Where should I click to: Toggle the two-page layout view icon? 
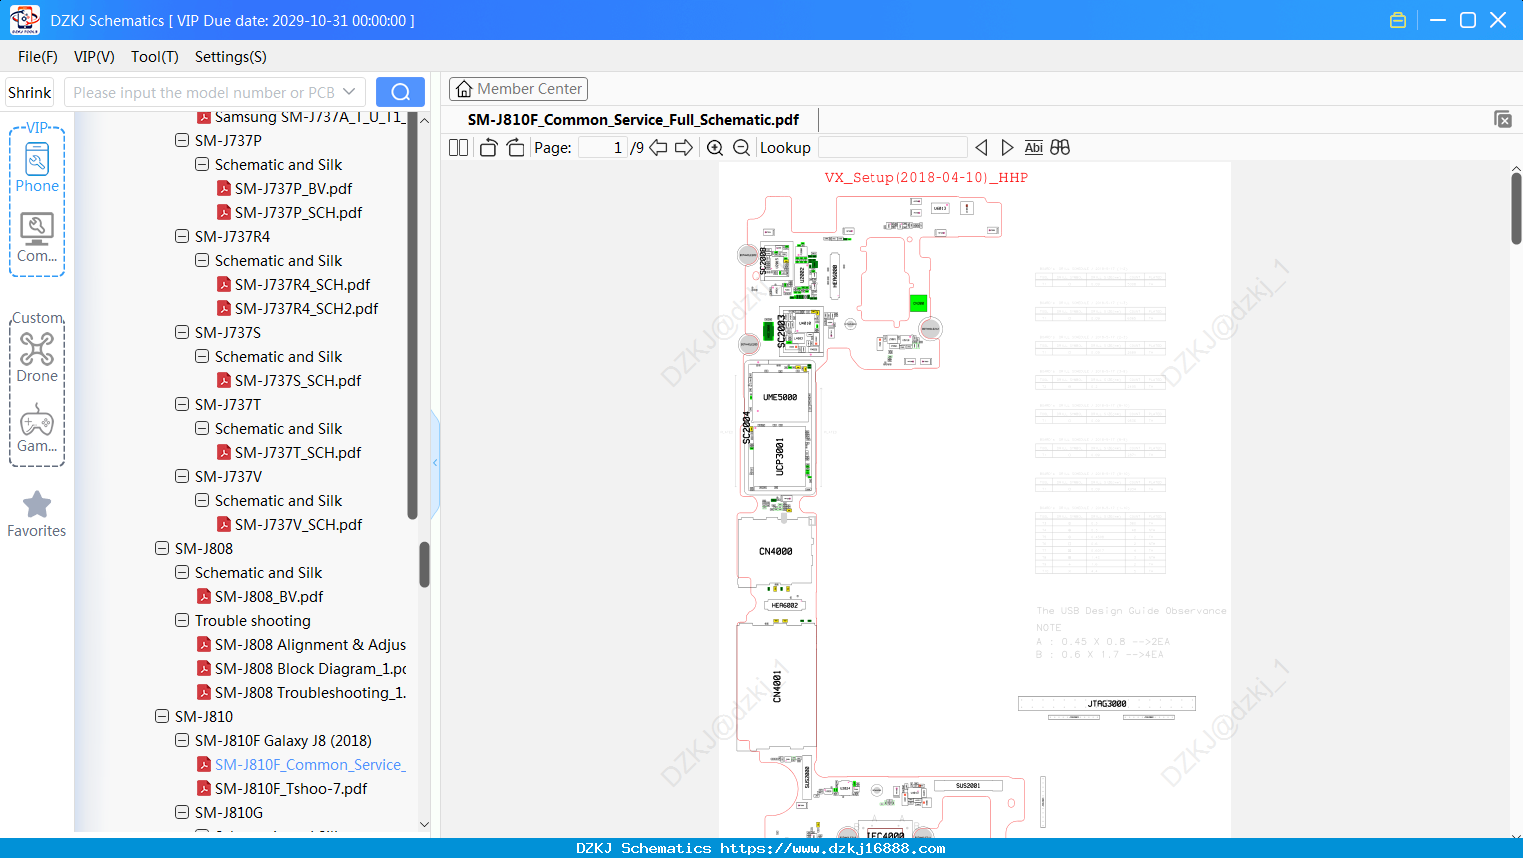tap(459, 148)
